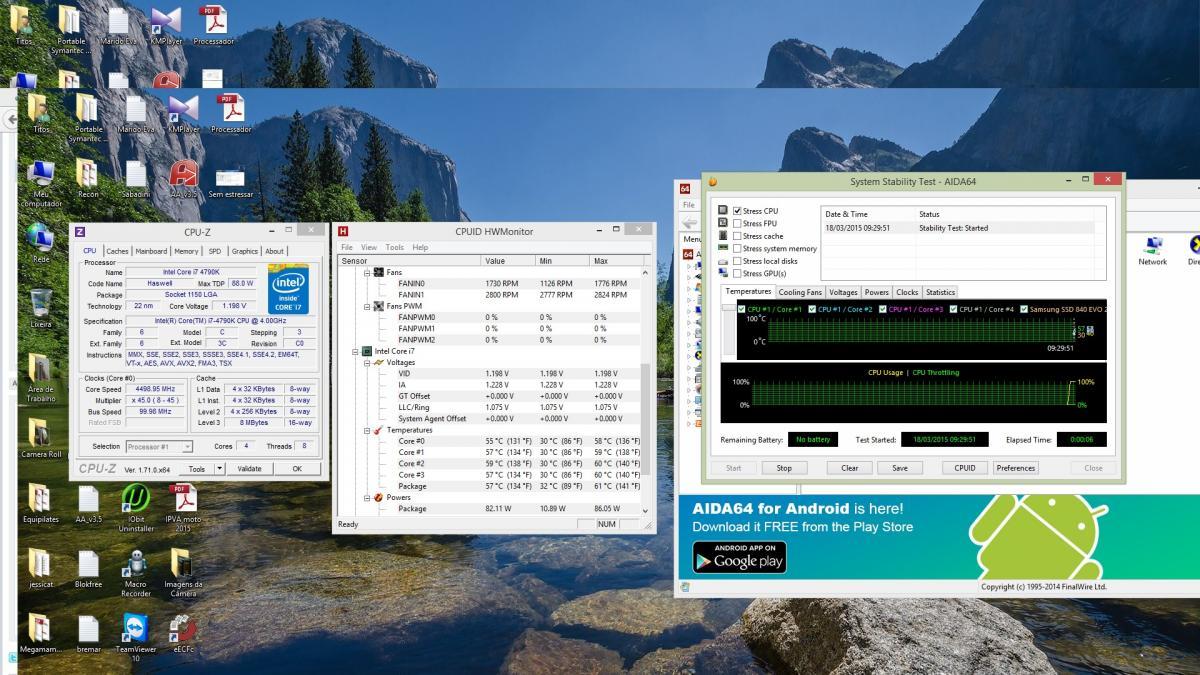Launch the red AA_v3.5 application icon
Image resolution: width=1200 pixels, height=675 pixels.
[183, 174]
